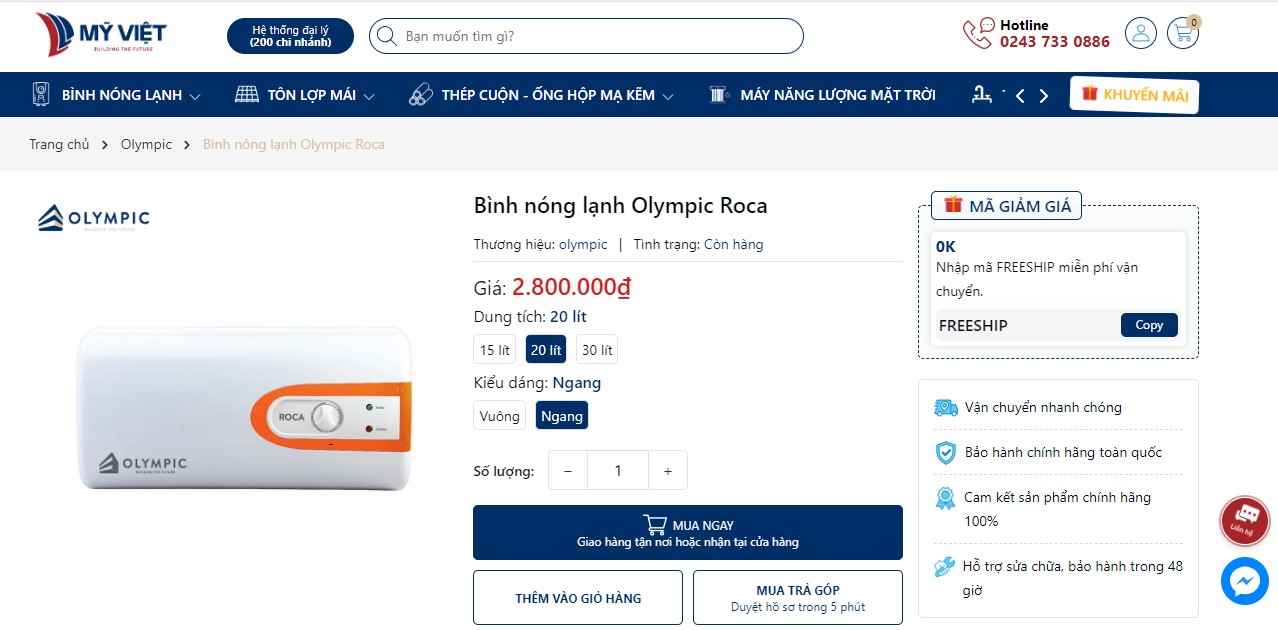Open the Khuyến Mãi promotions tab
Image resolution: width=1278 pixels, height=630 pixels.
(1134, 95)
